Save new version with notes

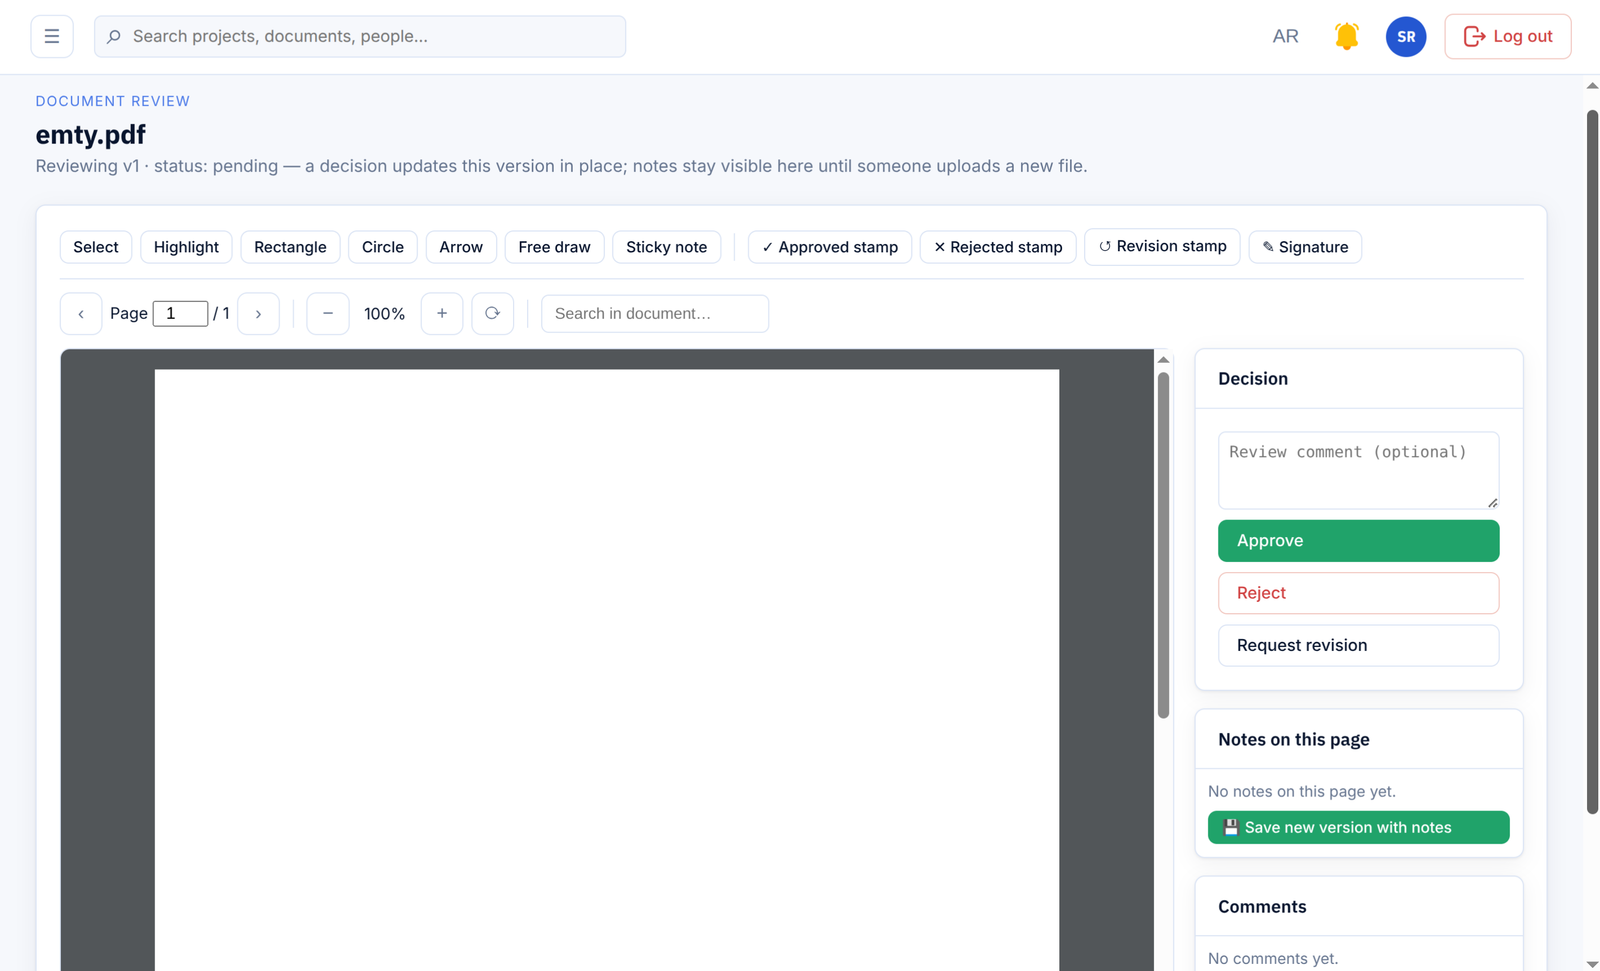coord(1358,827)
